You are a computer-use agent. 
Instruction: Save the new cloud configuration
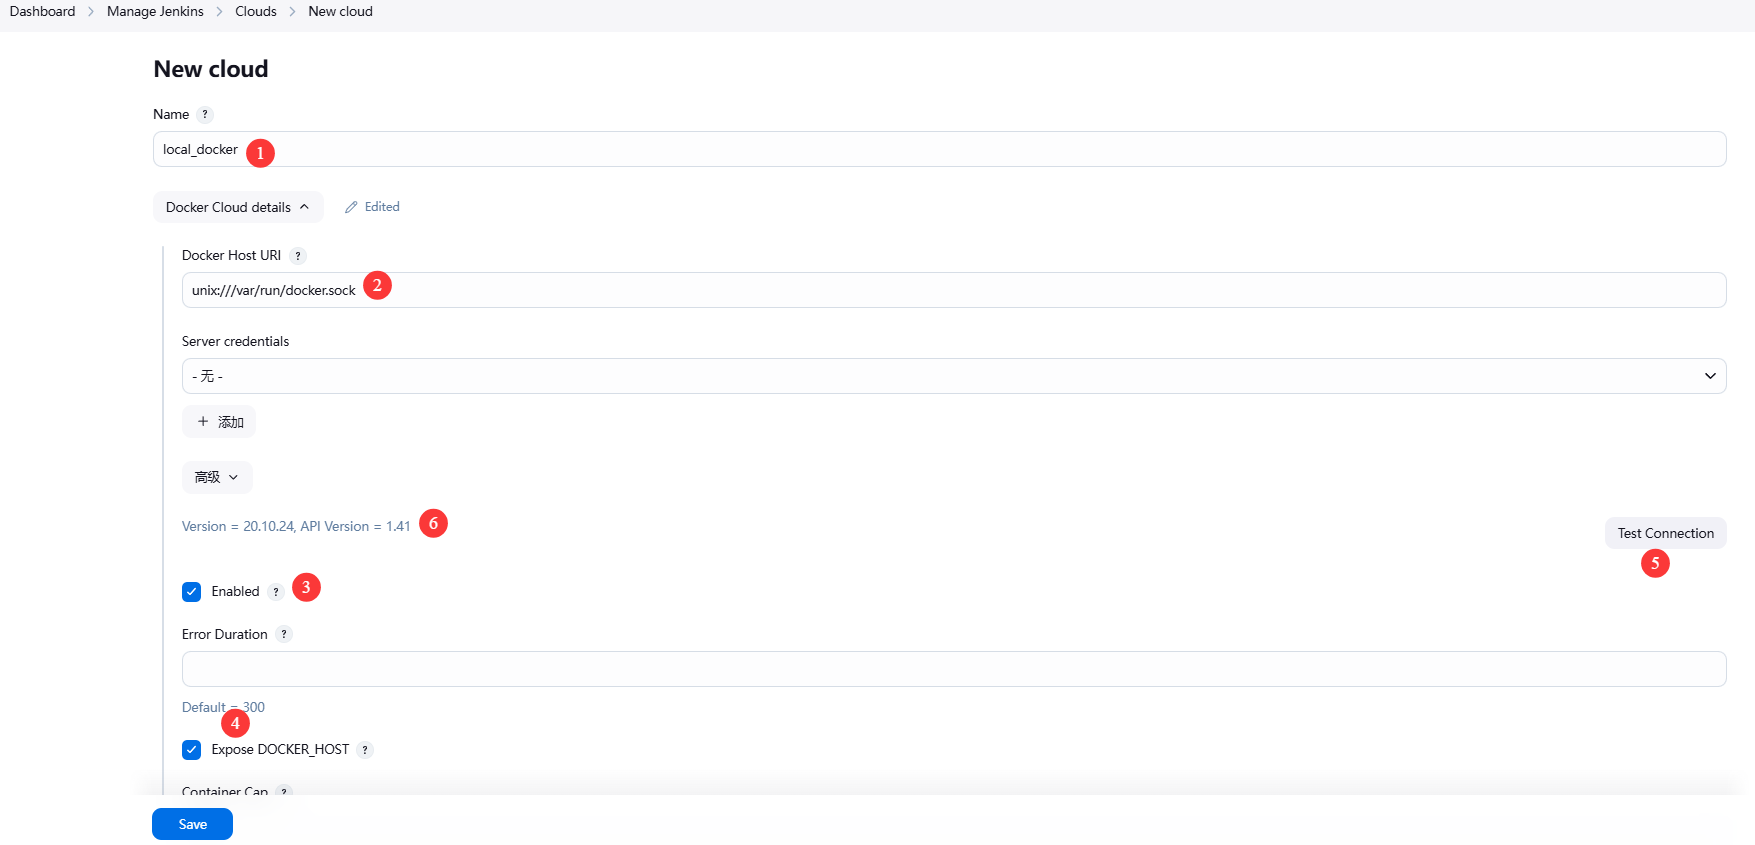point(192,824)
